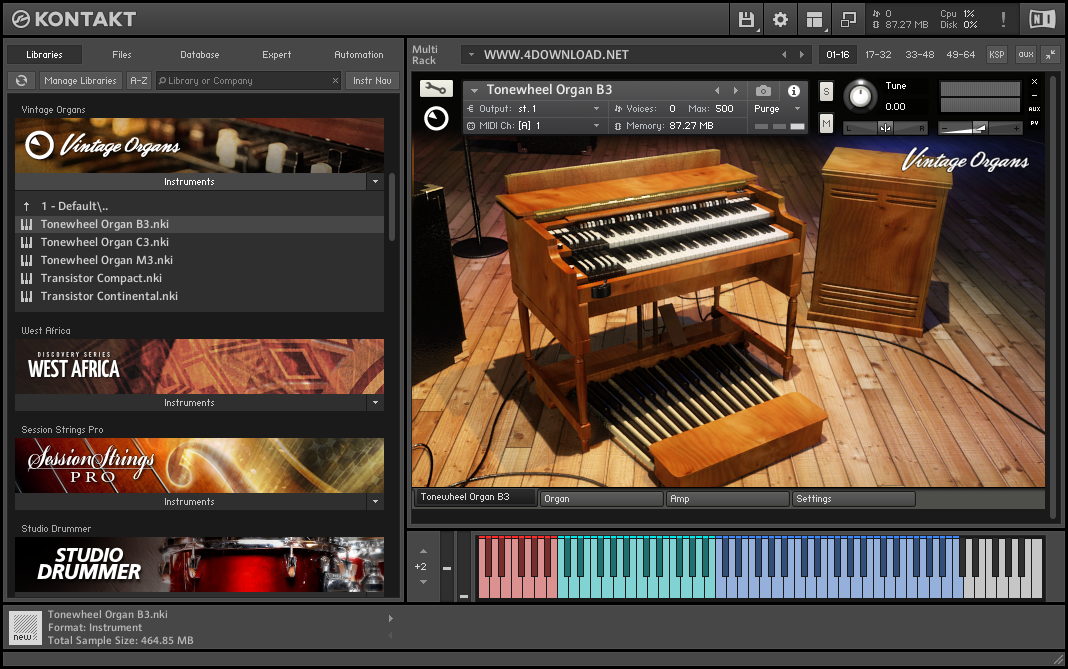The image size is (1068, 669).
Task: Open the Purge dropdown menu
Action: (778, 109)
